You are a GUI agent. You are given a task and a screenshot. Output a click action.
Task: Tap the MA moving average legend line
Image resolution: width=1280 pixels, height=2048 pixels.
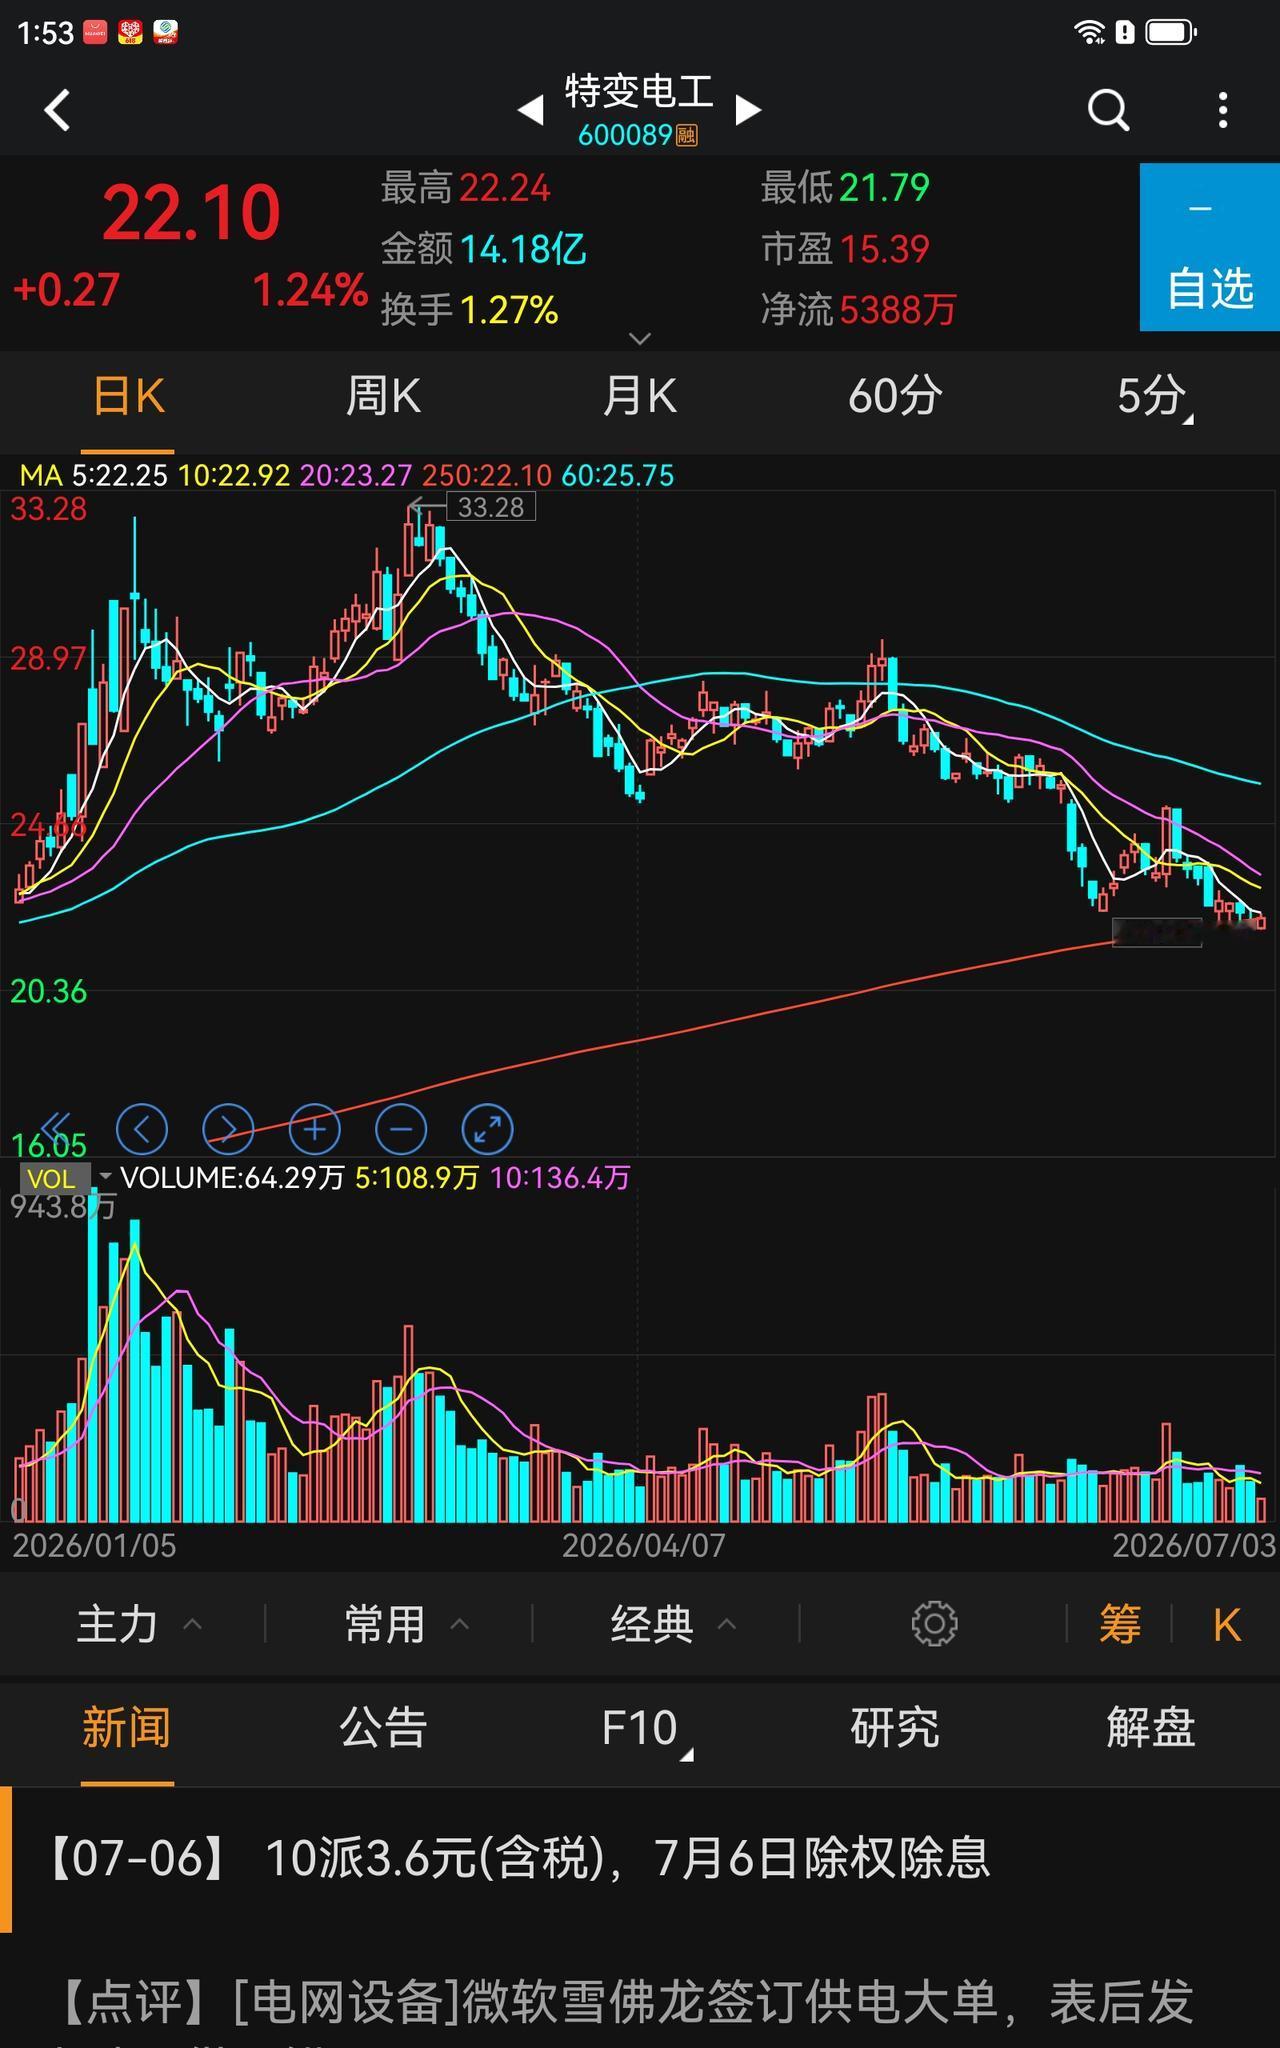347,475
